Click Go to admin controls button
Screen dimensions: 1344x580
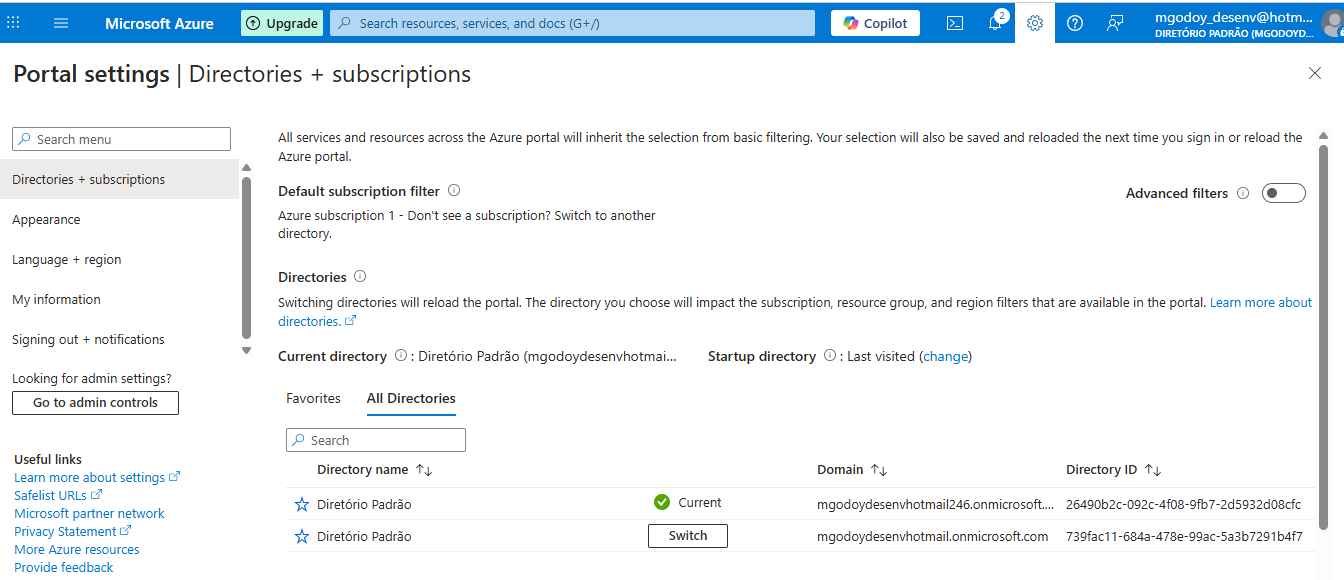click(95, 403)
